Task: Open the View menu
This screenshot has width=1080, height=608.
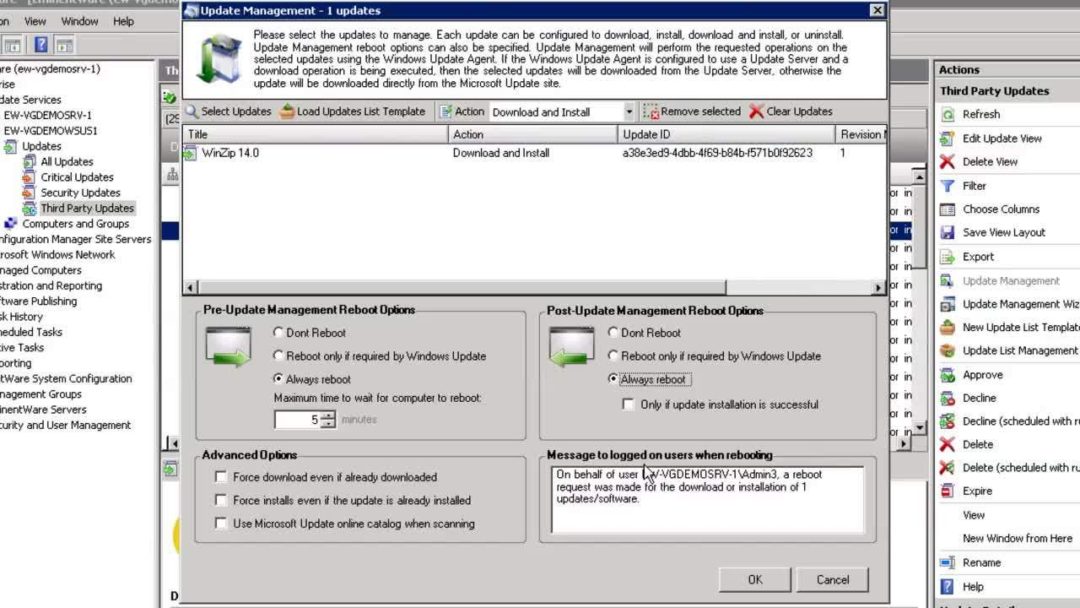Action: point(35,21)
